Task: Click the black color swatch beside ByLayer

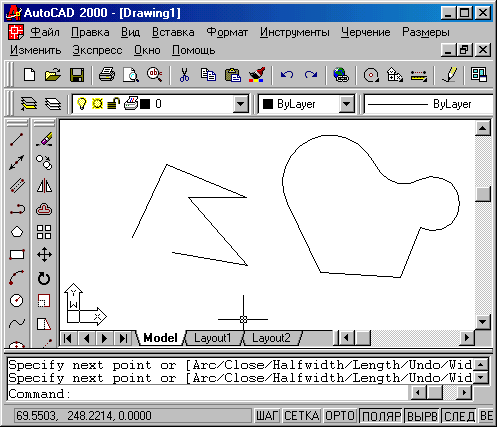Action: point(268,104)
